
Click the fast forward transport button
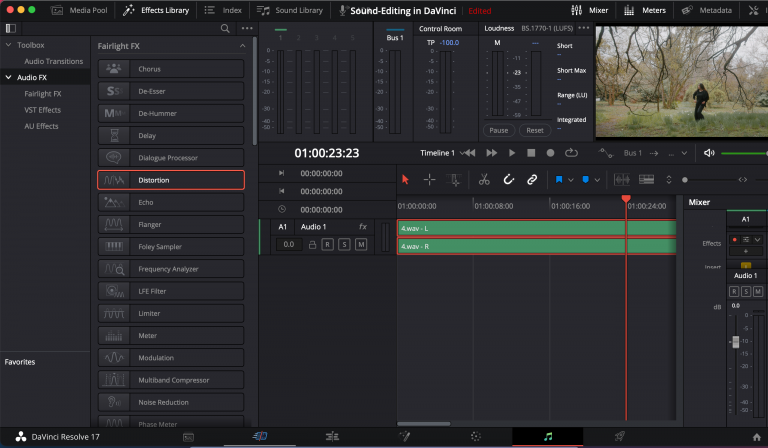pos(491,153)
